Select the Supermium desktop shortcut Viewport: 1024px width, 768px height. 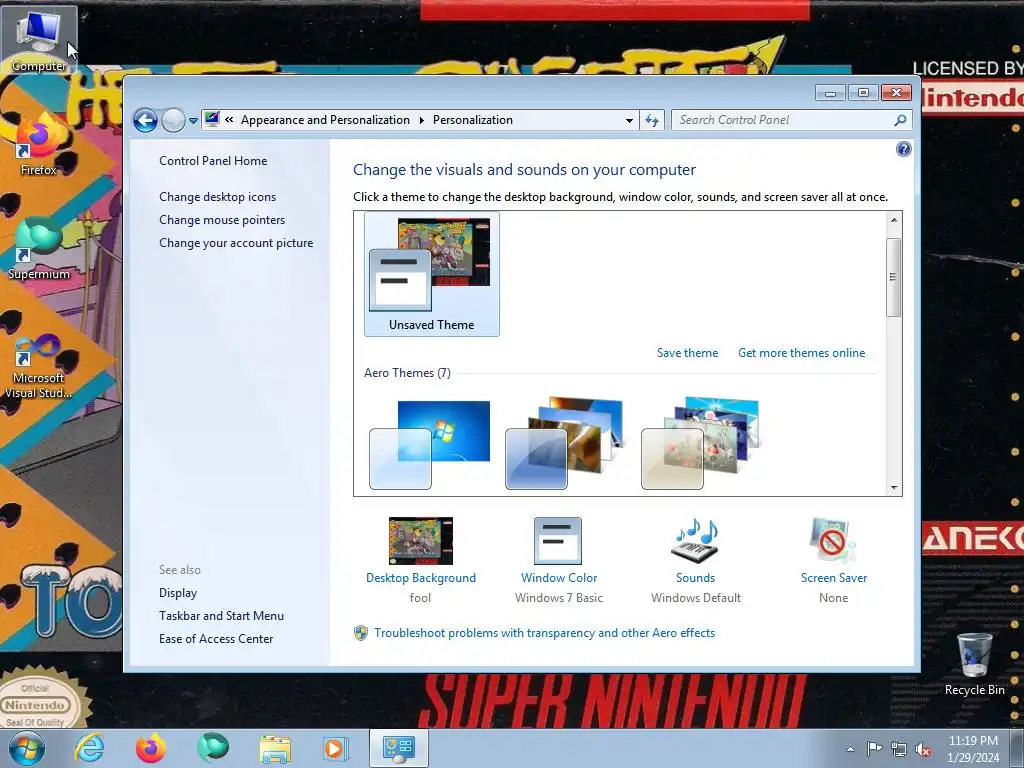coord(39,249)
